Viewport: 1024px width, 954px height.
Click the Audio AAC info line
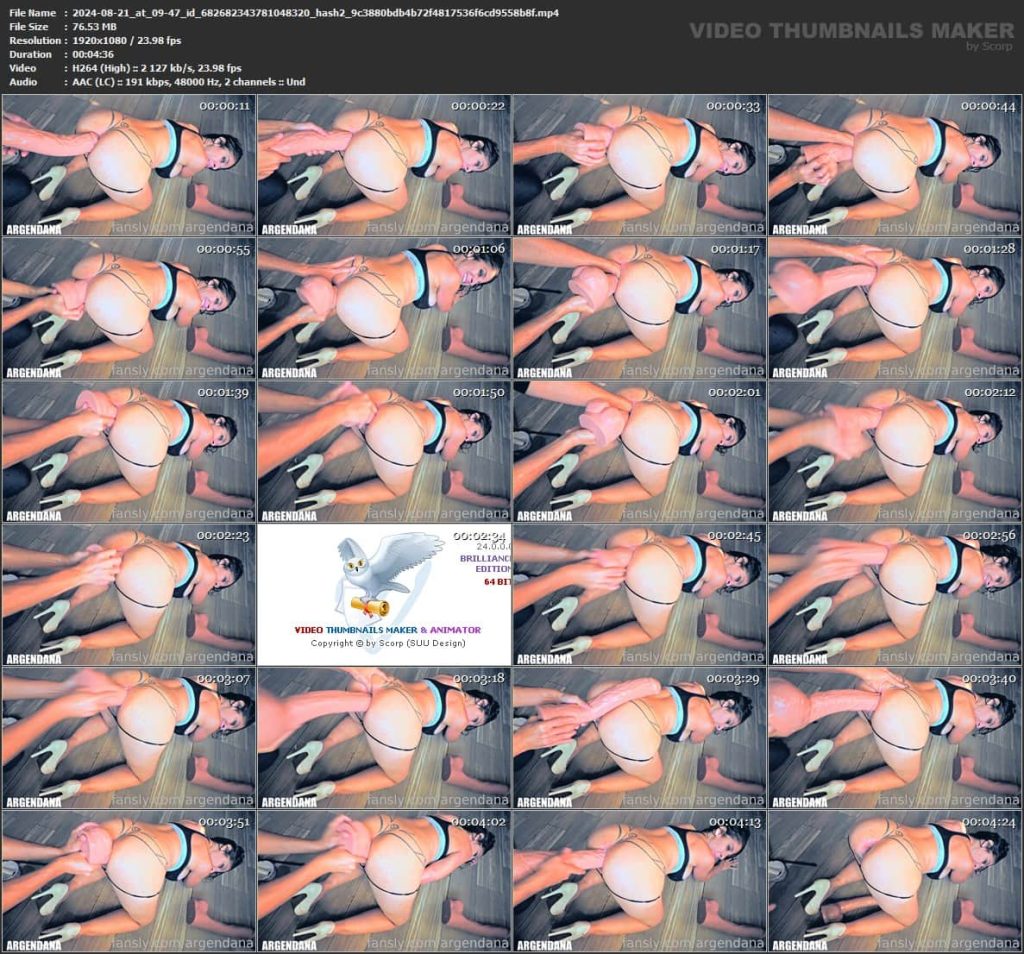[189, 82]
